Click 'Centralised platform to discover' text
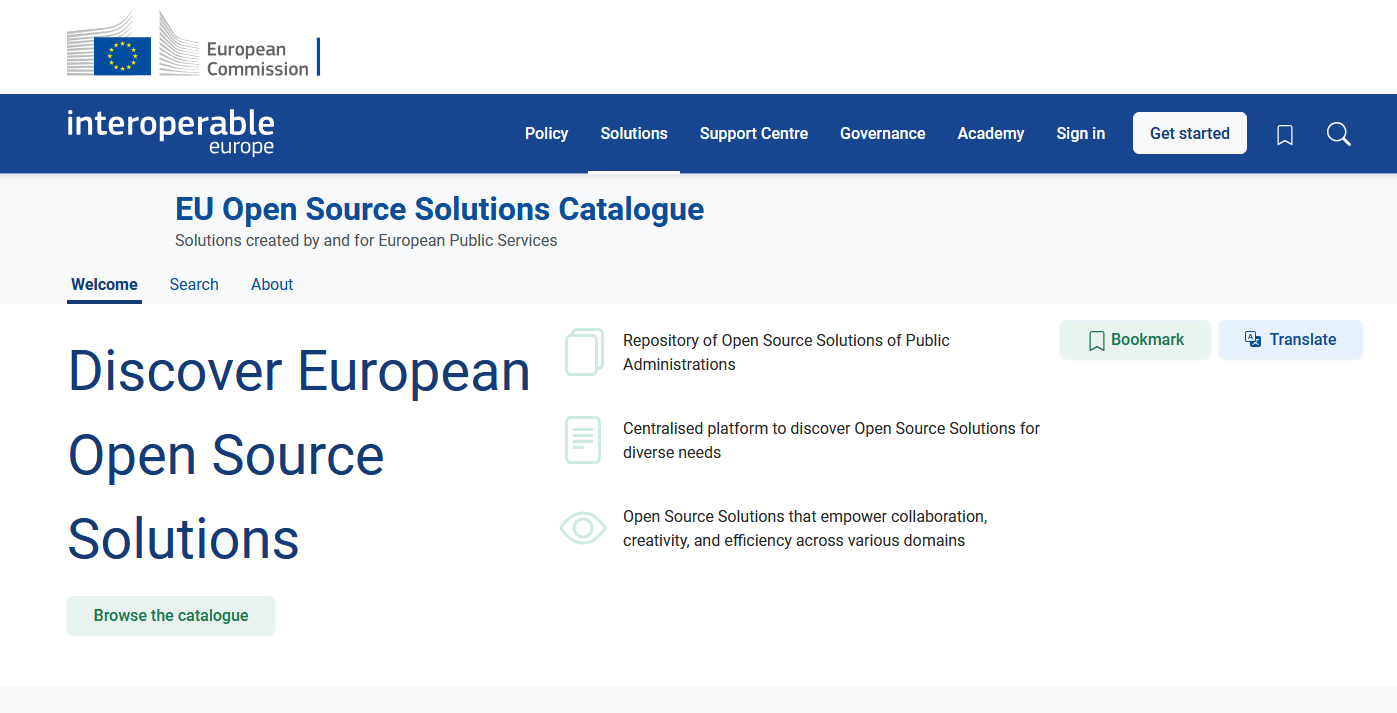This screenshot has width=1397, height=713. [x=831, y=440]
